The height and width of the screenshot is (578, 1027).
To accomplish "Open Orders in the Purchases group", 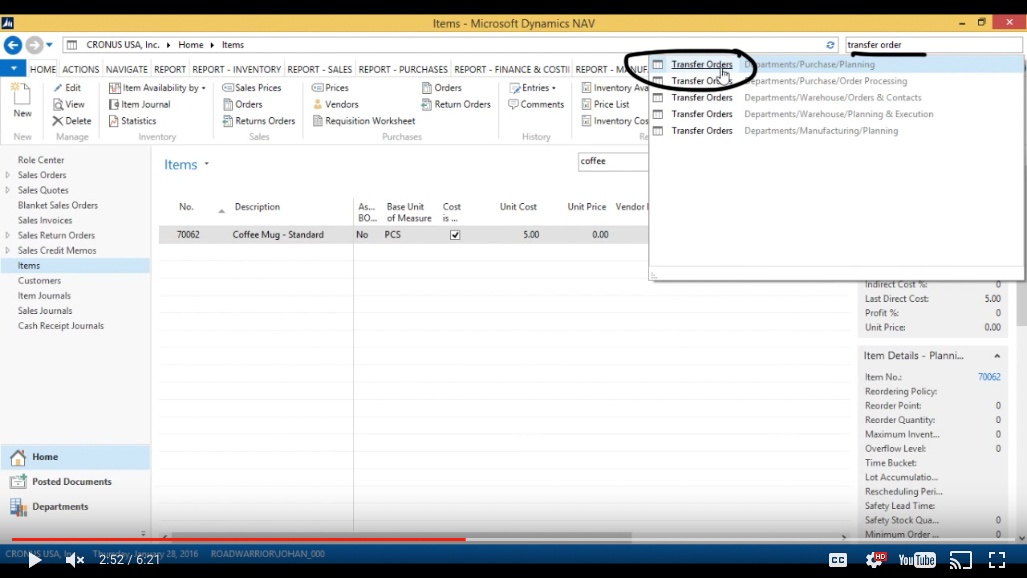I will click(x=441, y=88).
